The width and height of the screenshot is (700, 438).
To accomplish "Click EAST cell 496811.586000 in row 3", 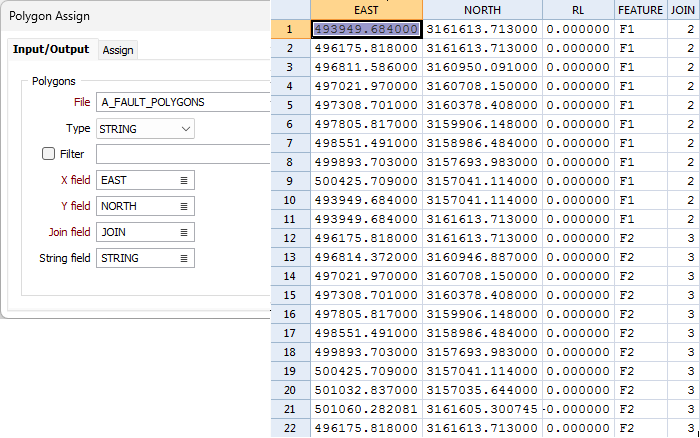I will pos(367,67).
